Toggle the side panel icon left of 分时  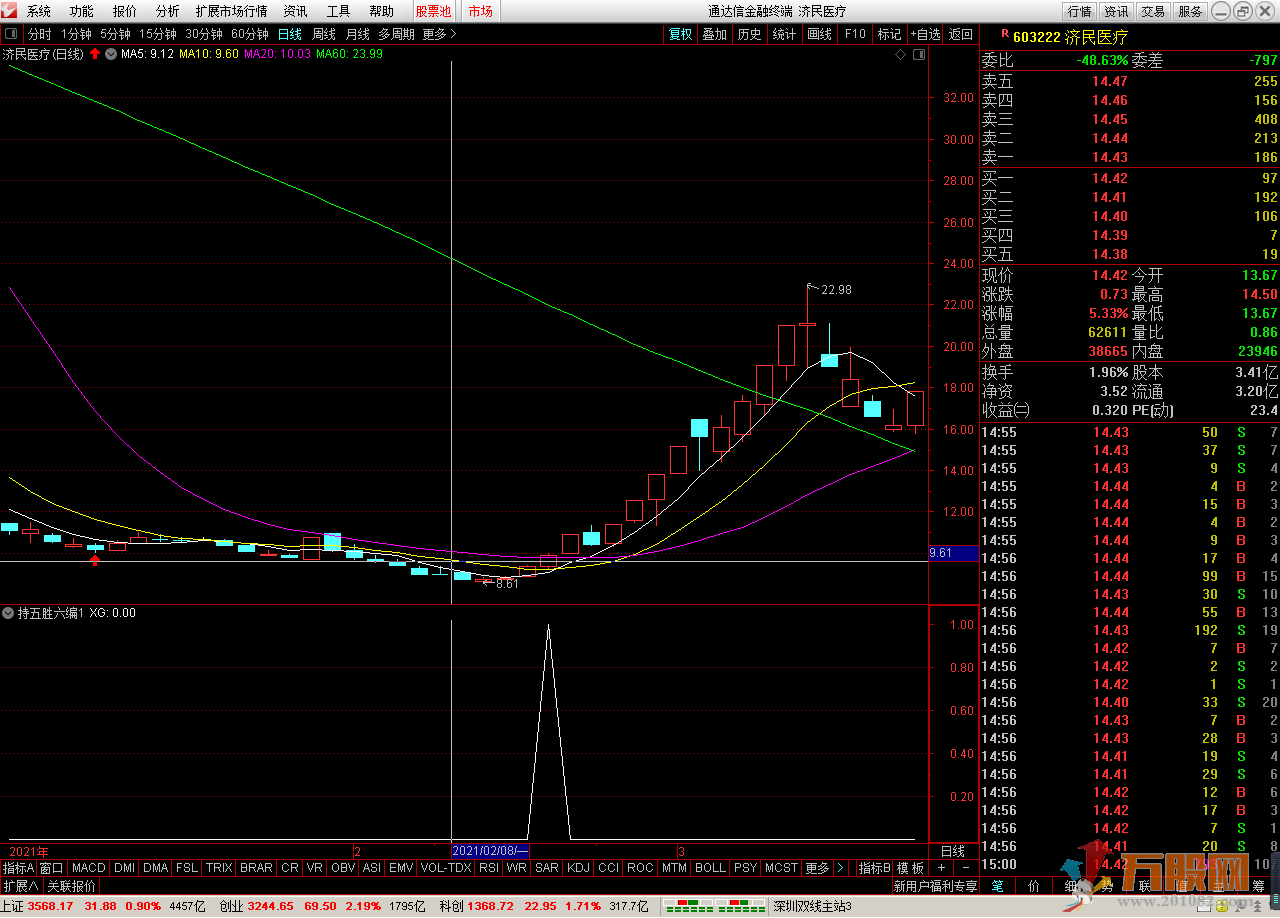[x=11, y=34]
